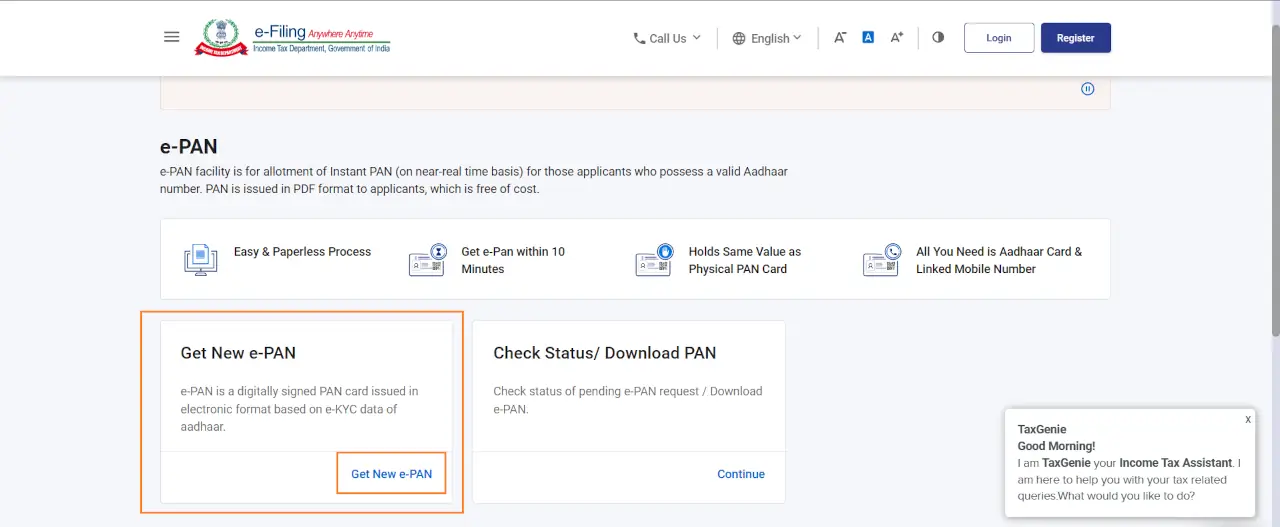
Task: Reset to default font size A icon
Action: tap(868, 37)
